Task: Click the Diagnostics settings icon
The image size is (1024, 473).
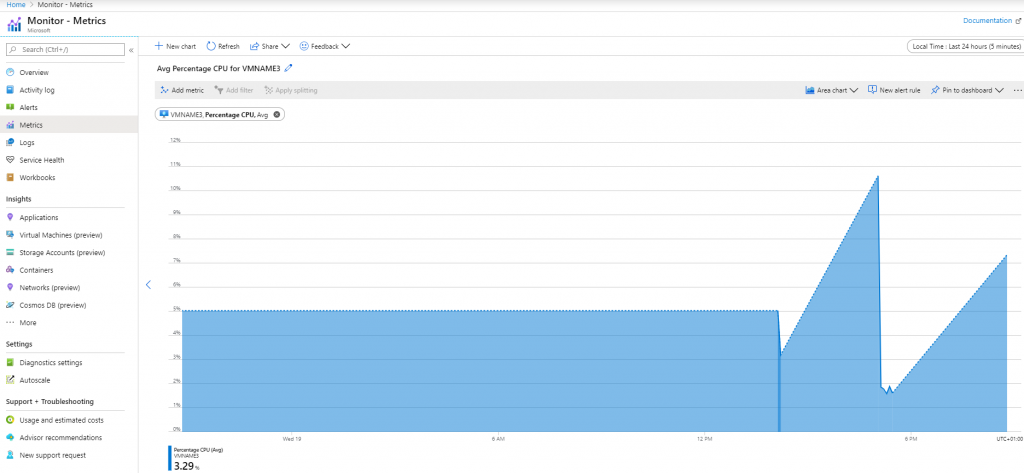Action: pos(10,363)
